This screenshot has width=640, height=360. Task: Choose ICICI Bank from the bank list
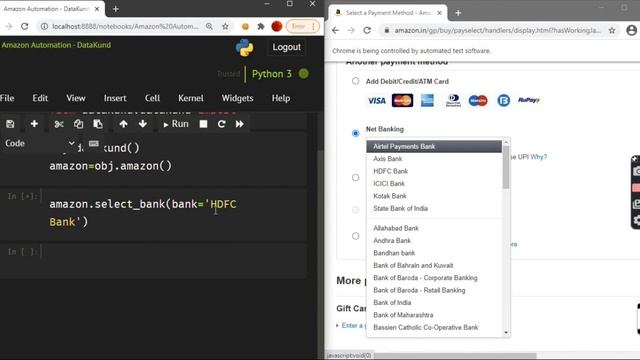(x=434, y=184)
